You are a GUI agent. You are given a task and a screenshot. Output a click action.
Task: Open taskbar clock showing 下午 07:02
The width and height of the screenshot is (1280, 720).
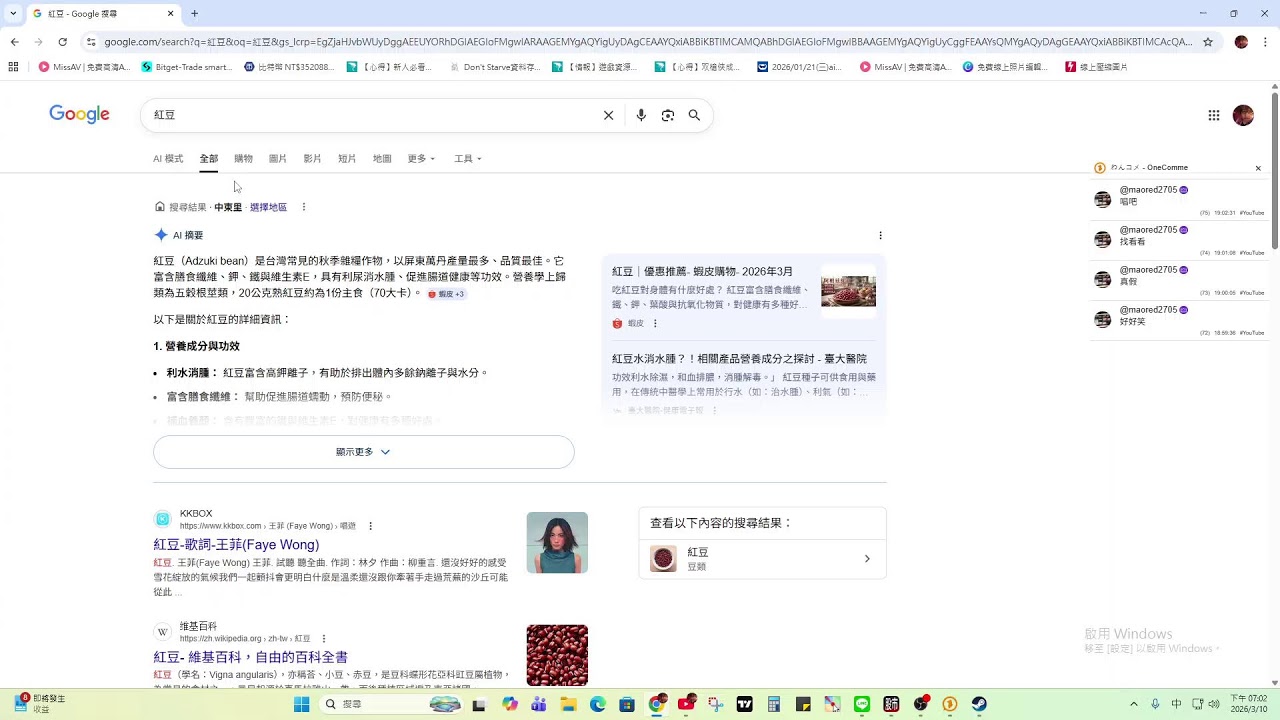click(x=1248, y=704)
